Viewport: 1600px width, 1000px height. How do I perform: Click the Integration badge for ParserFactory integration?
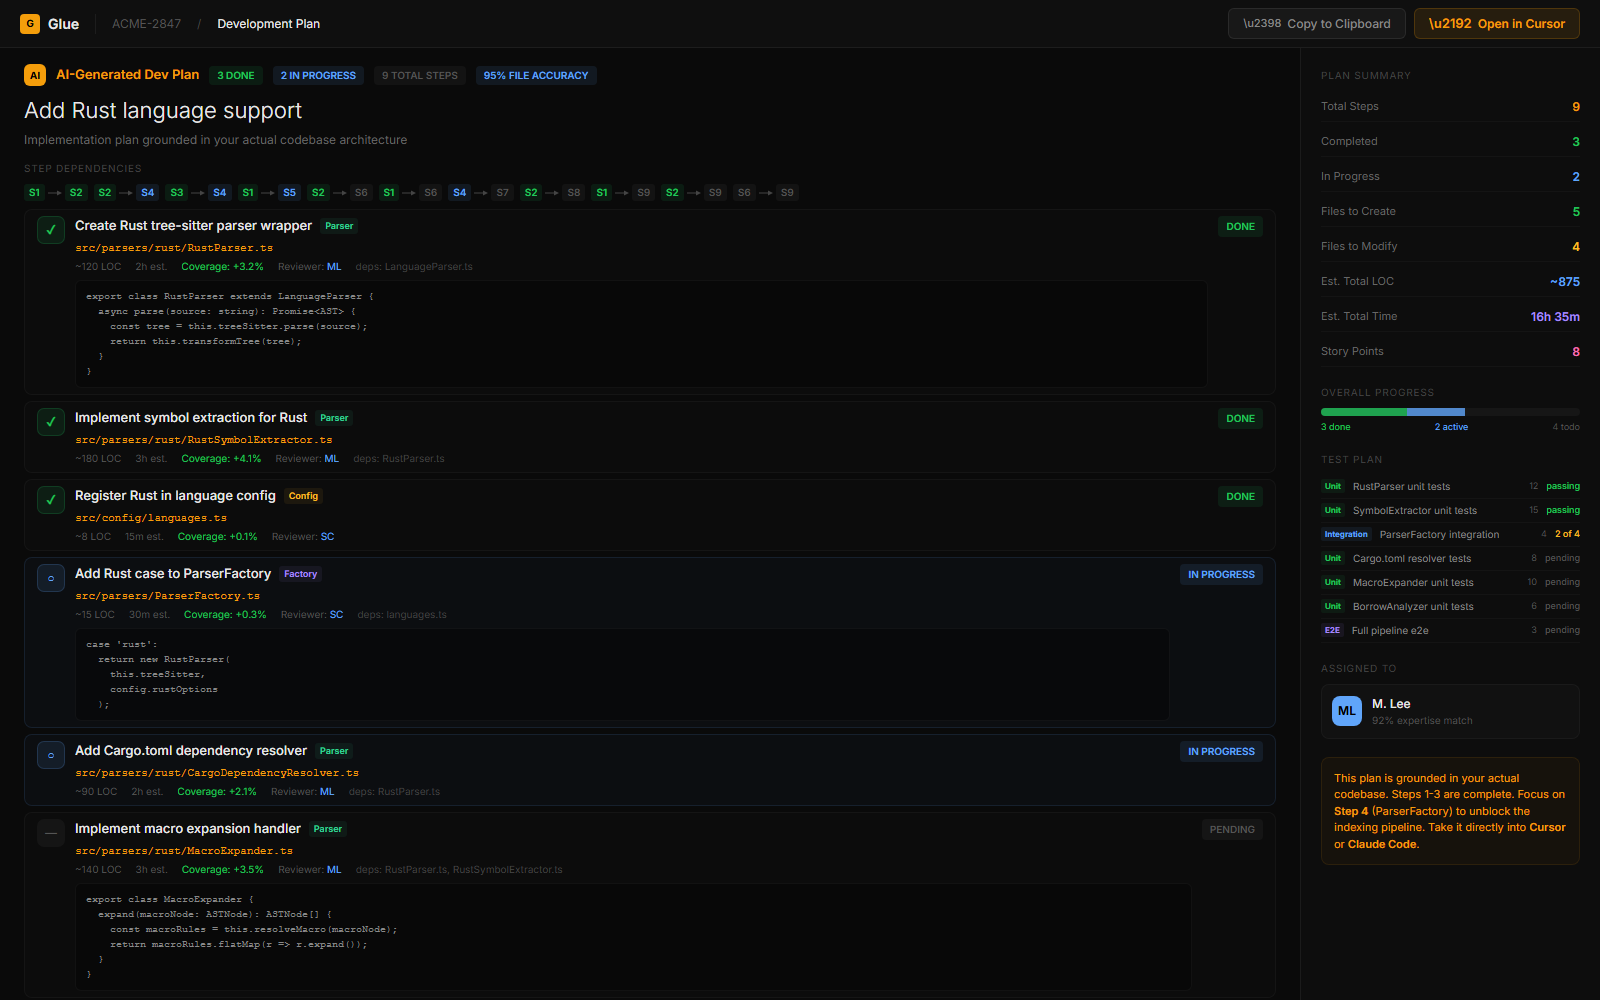(x=1346, y=534)
